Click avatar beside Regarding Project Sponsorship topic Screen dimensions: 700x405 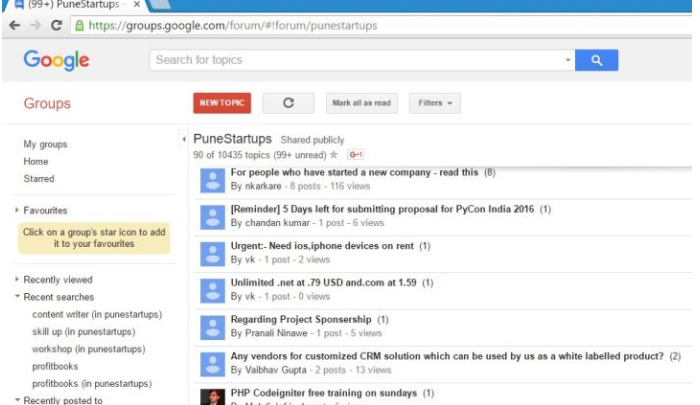point(212,328)
